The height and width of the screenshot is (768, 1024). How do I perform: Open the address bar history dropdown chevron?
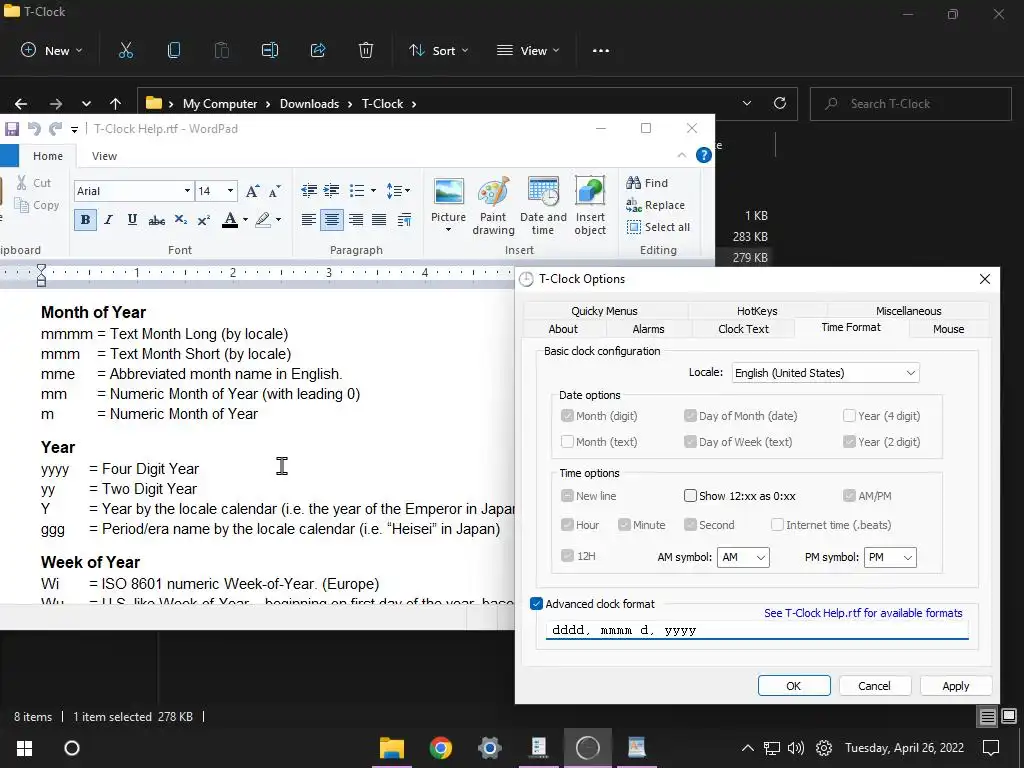[747, 103]
